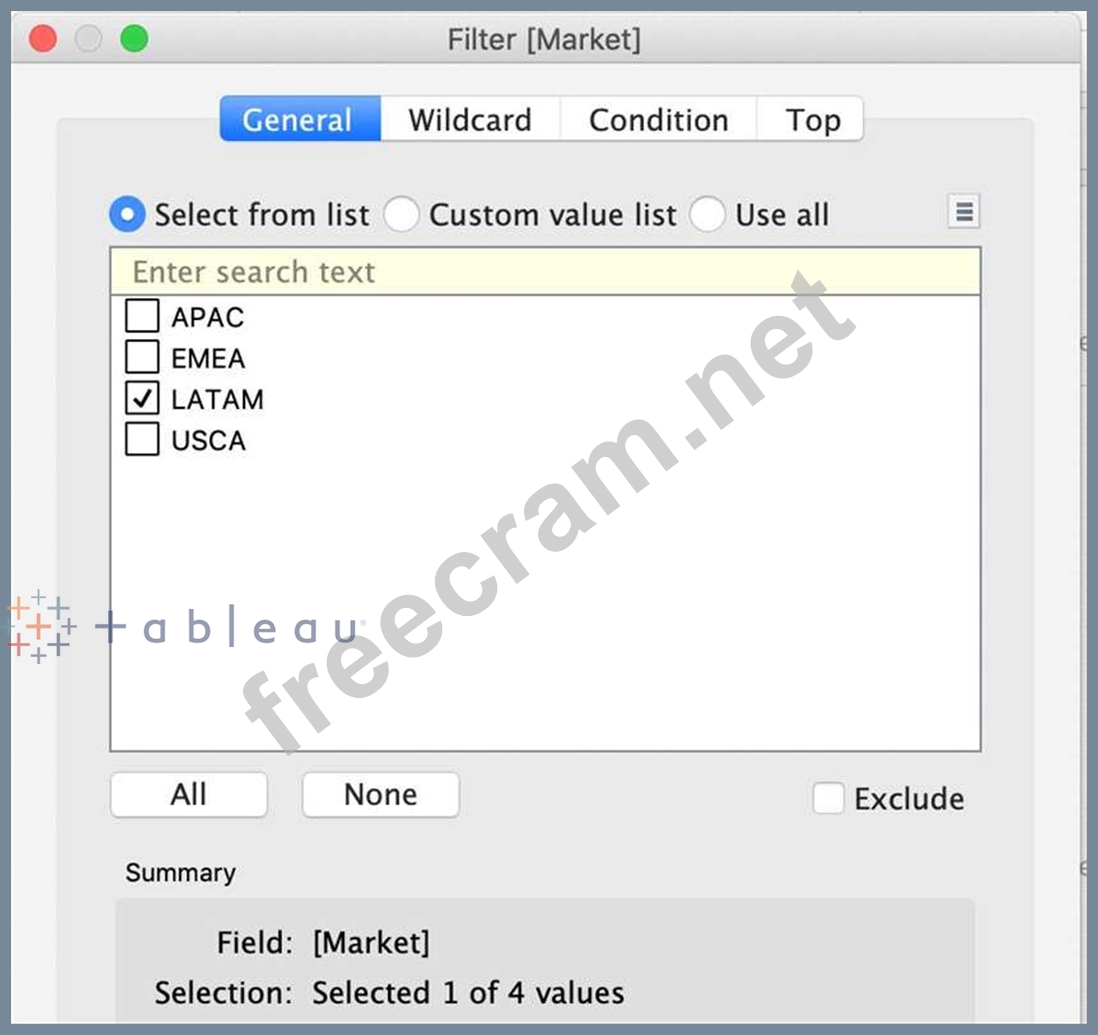Viewport: 1098px width, 1035px height.
Task: Click the green zoom window button
Action: (134, 39)
